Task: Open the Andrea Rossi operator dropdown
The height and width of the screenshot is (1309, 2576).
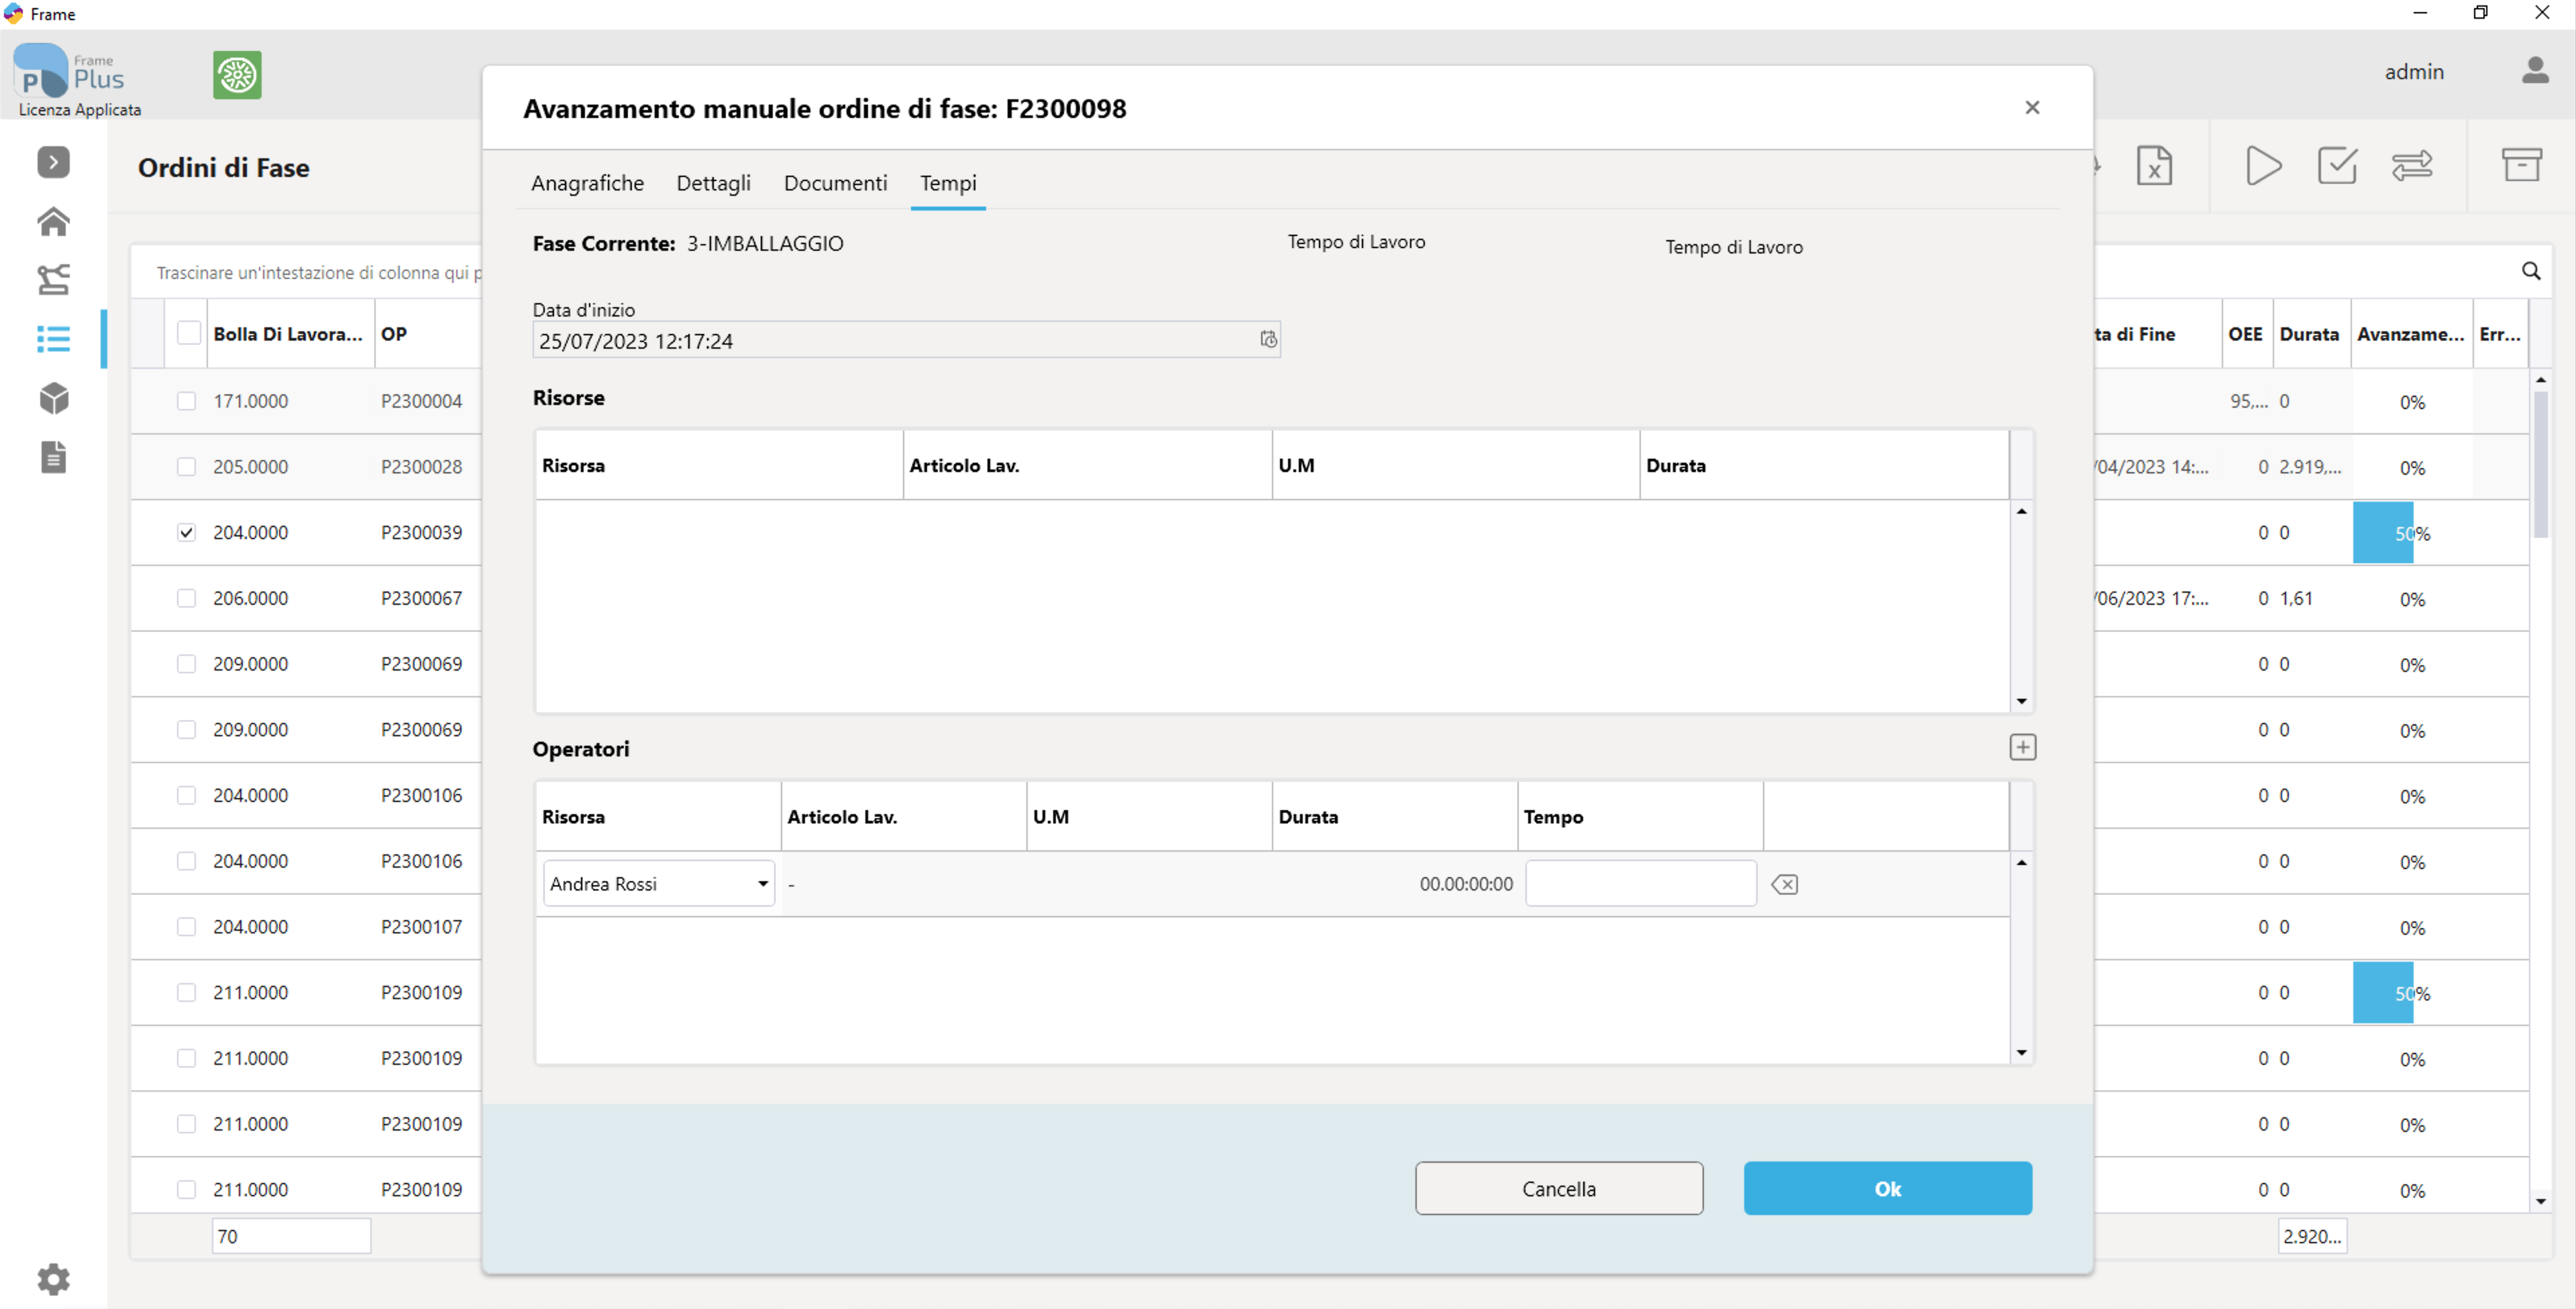Action: point(762,884)
